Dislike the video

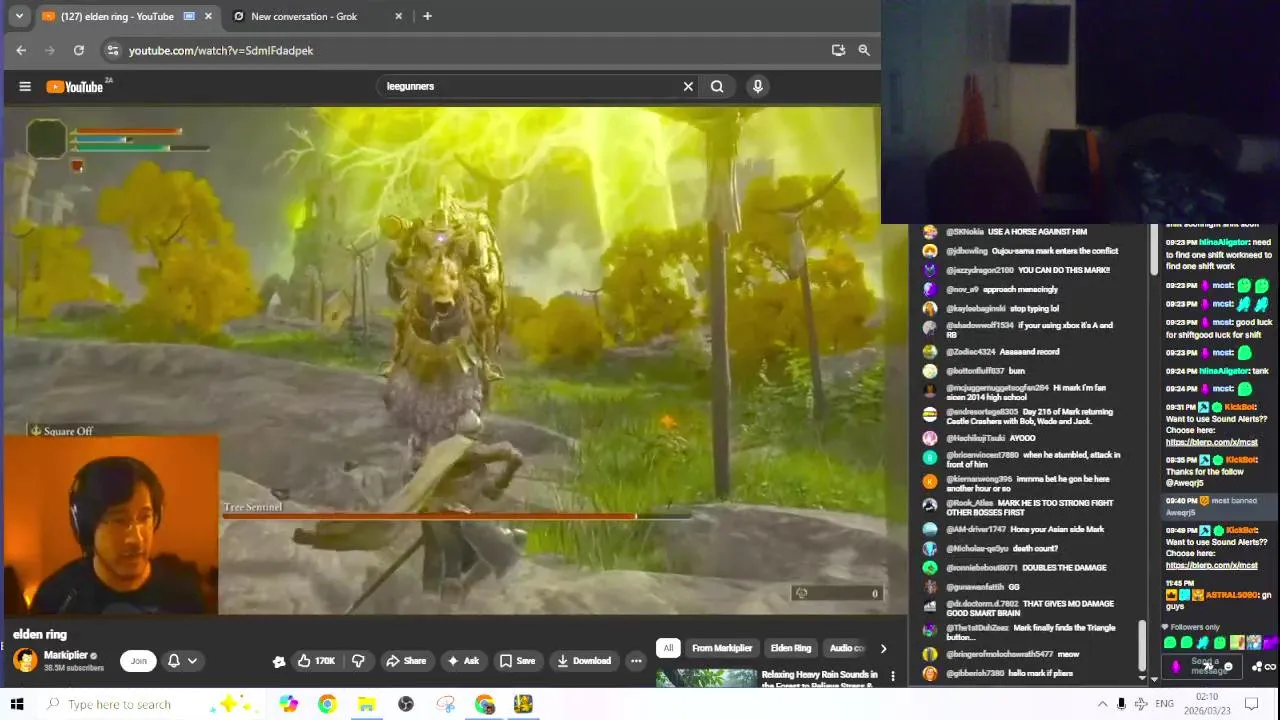pyautogui.click(x=358, y=661)
